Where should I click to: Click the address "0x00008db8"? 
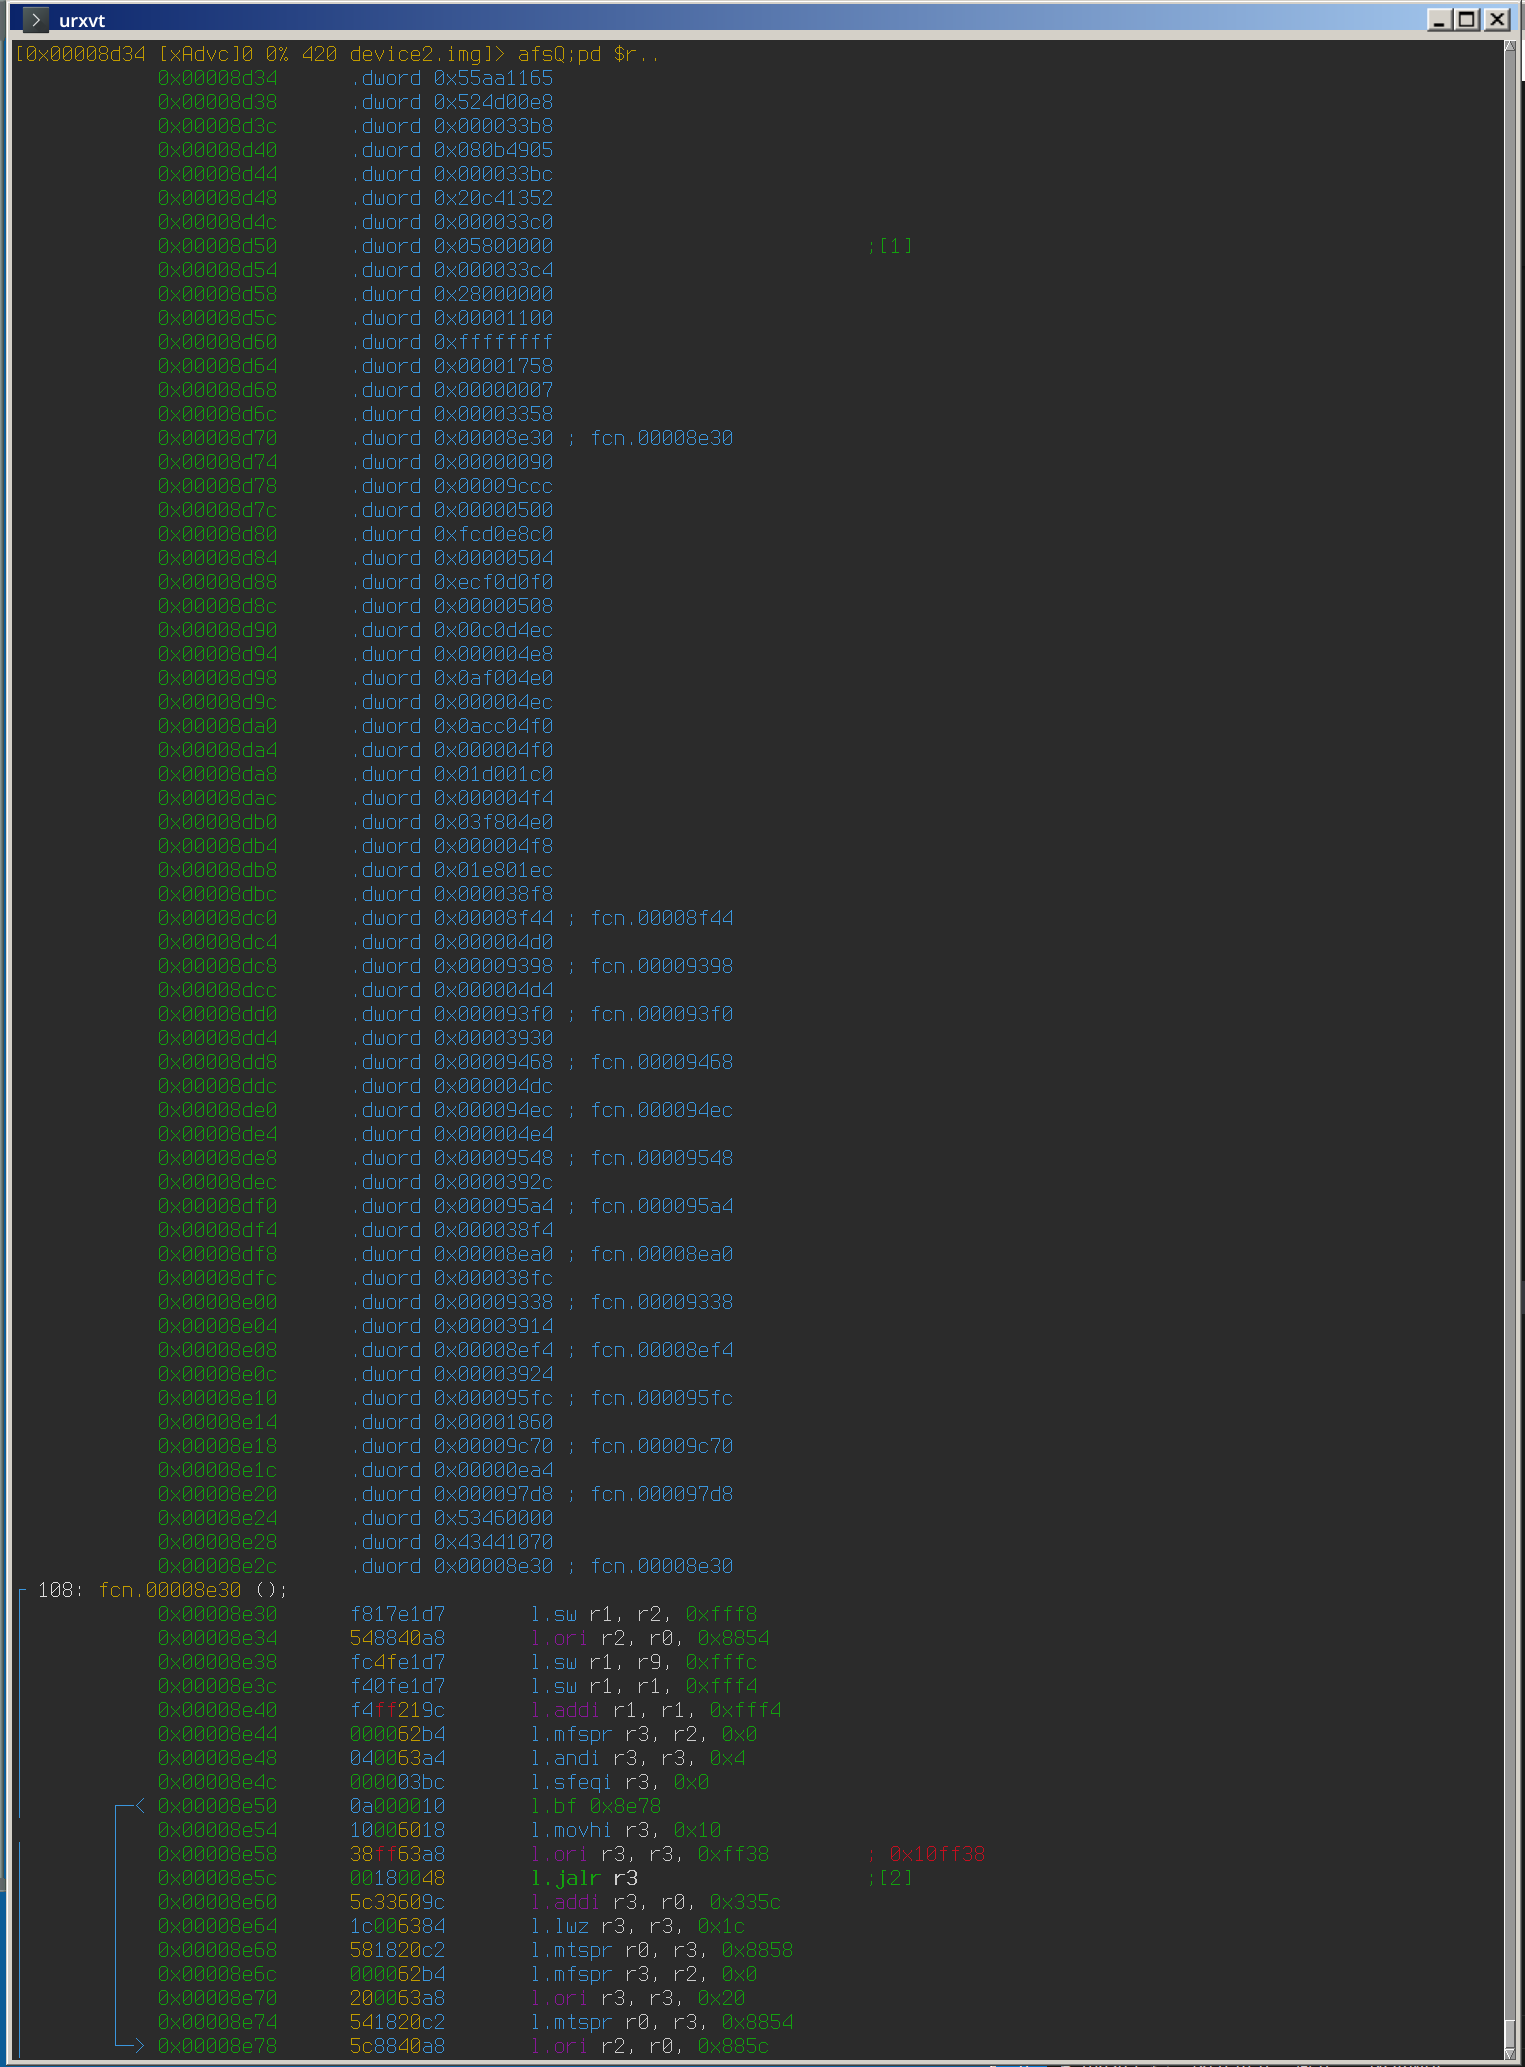217,870
